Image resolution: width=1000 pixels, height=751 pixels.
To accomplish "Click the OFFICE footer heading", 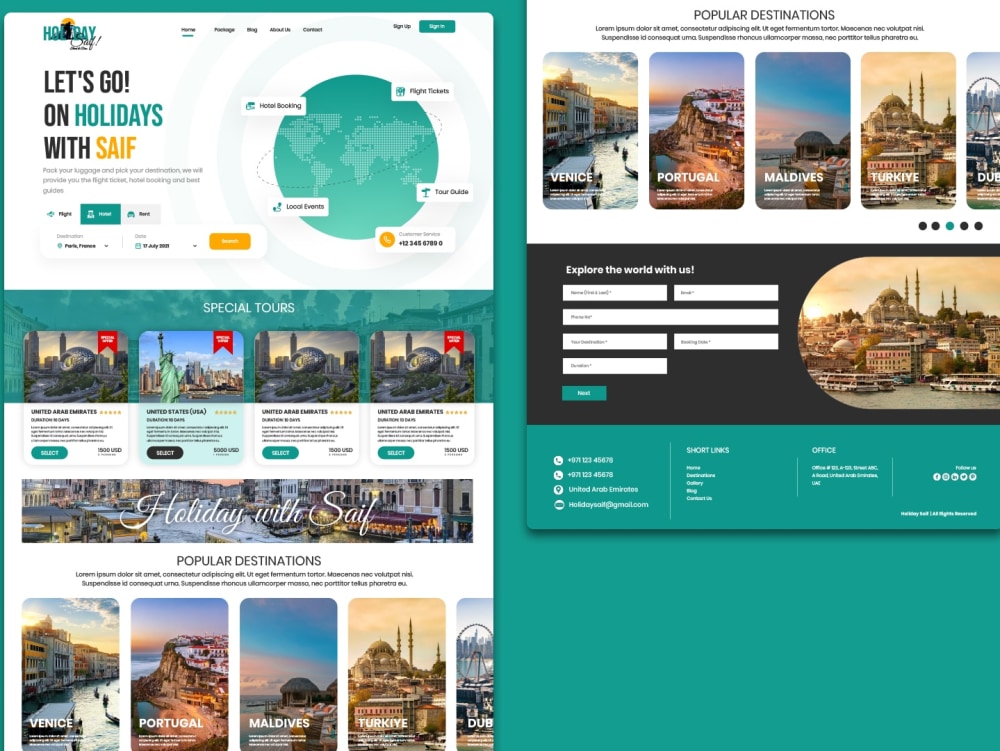I will coord(823,450).
